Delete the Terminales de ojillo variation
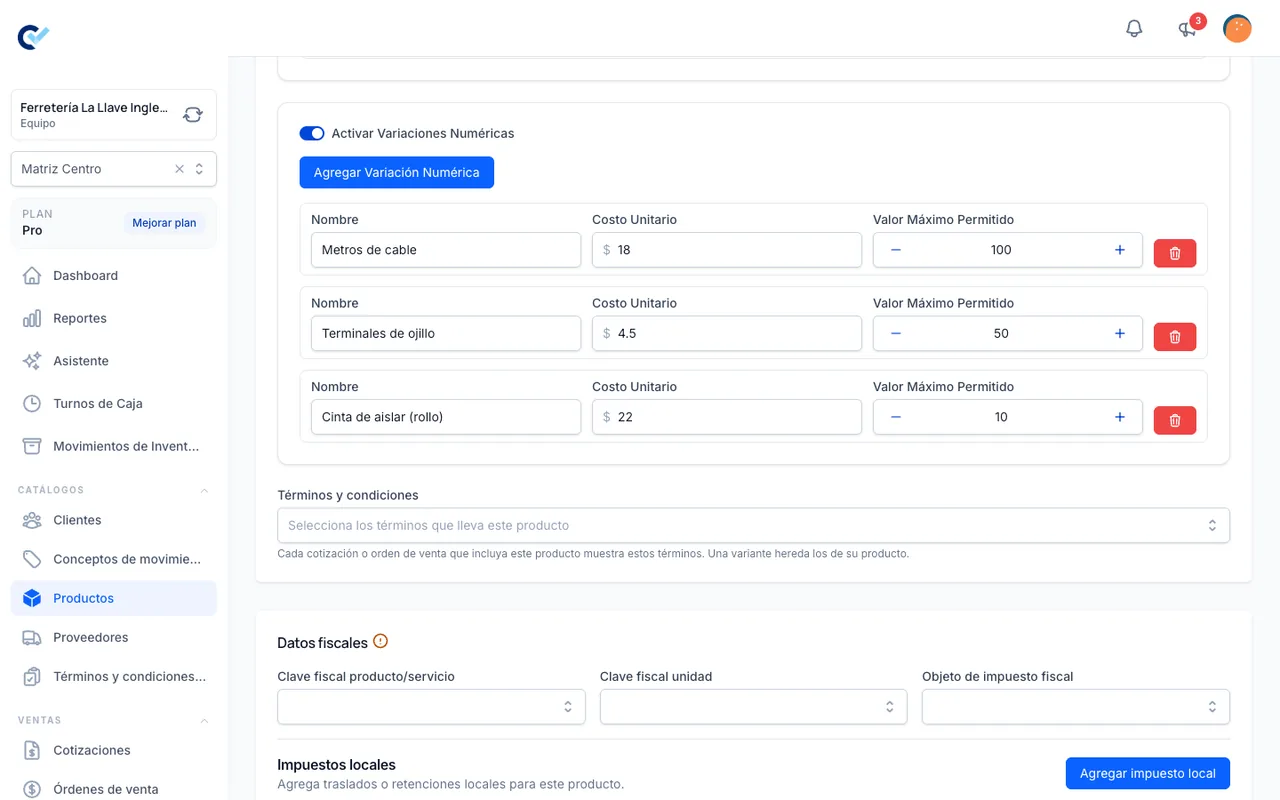 1175,337
